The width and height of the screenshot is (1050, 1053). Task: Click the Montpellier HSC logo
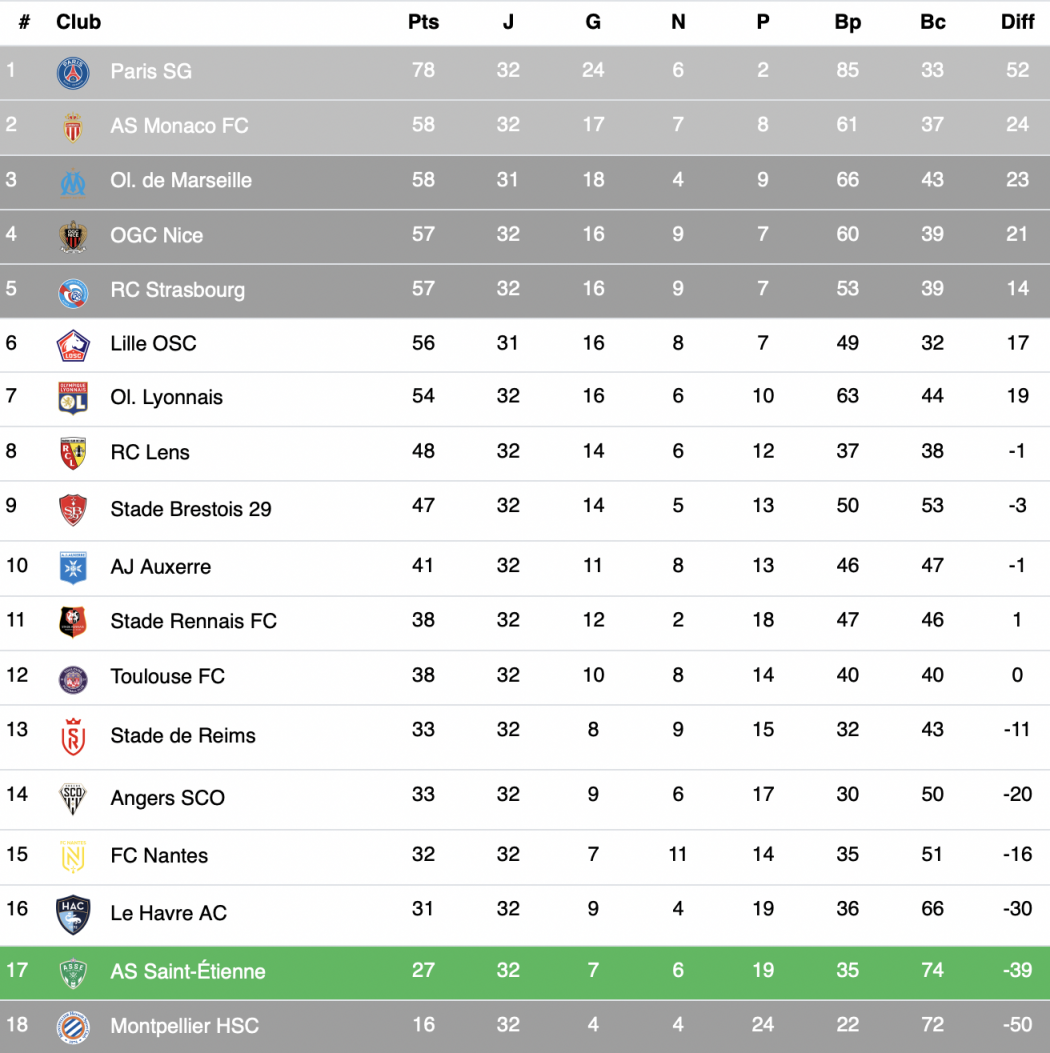pyautogui.click(x=73, y=1027)
